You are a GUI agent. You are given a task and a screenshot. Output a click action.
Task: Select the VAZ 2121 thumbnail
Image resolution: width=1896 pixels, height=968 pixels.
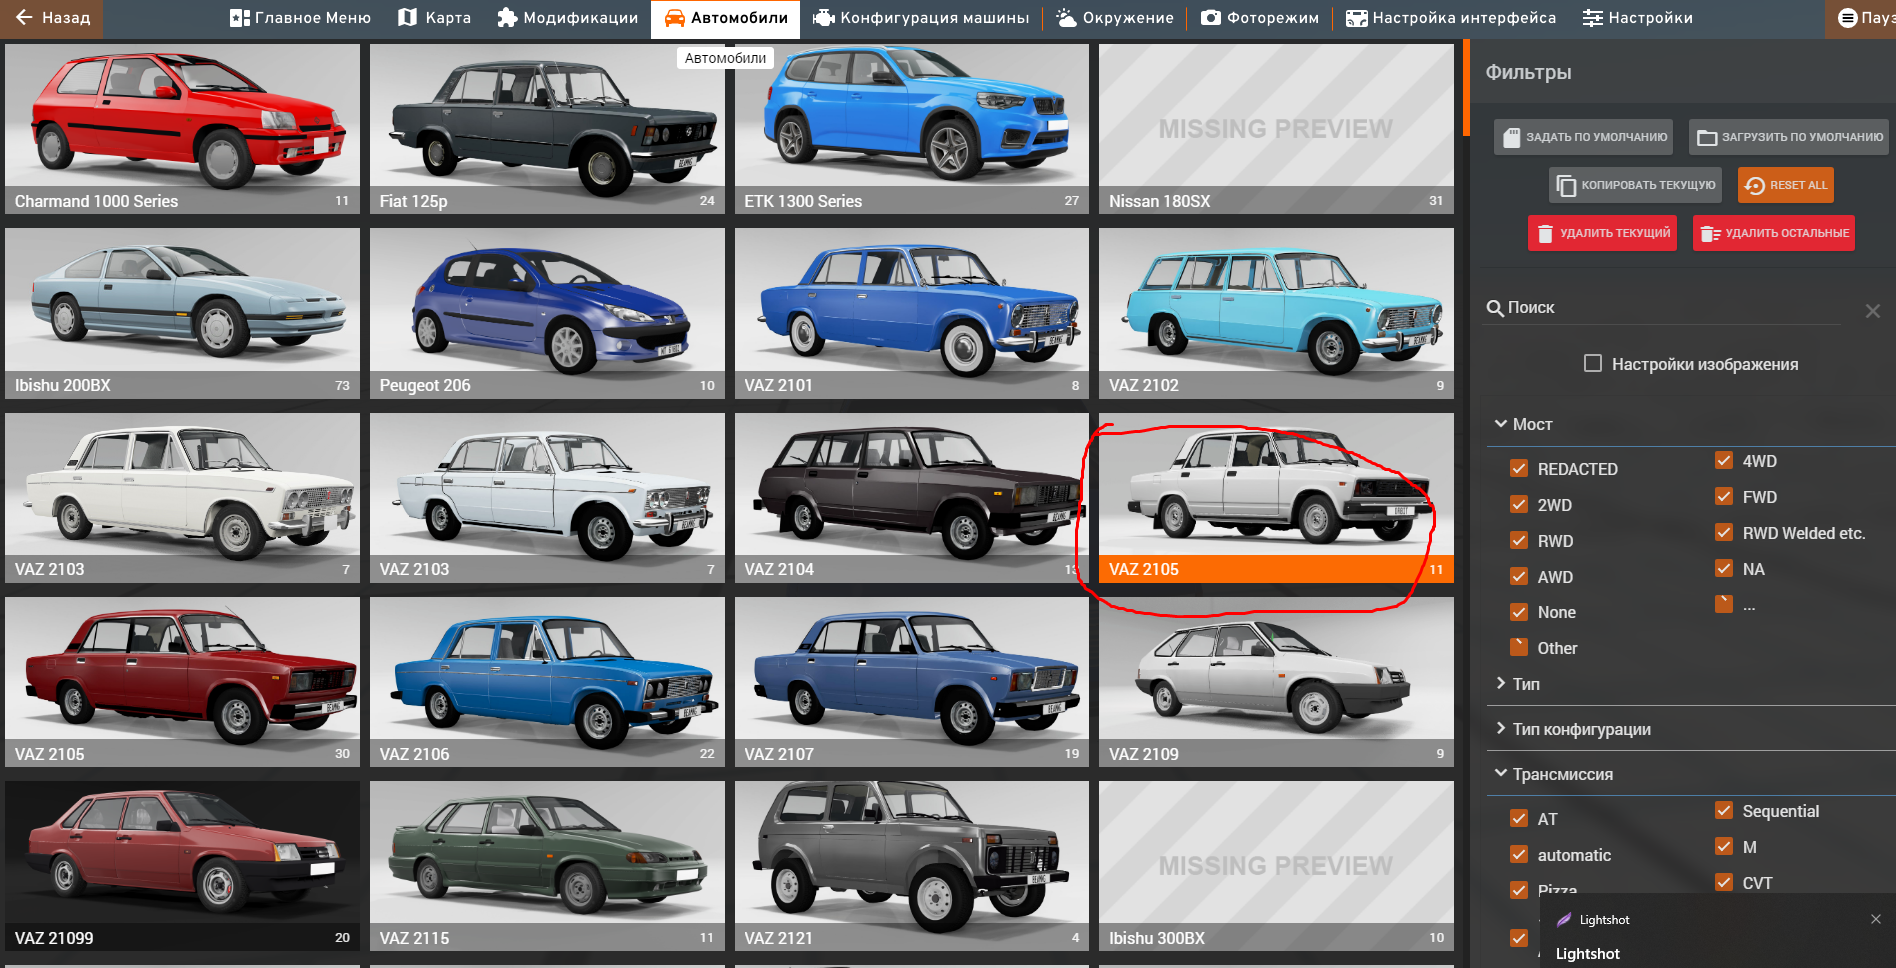pyautogui.click(x=912, y=866)
